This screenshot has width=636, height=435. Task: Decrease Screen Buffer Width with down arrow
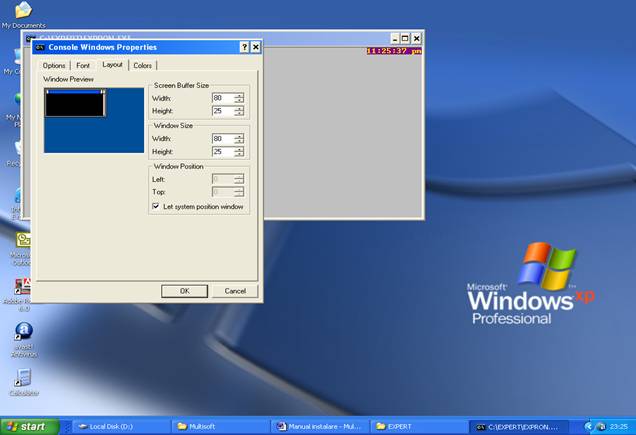239,101
